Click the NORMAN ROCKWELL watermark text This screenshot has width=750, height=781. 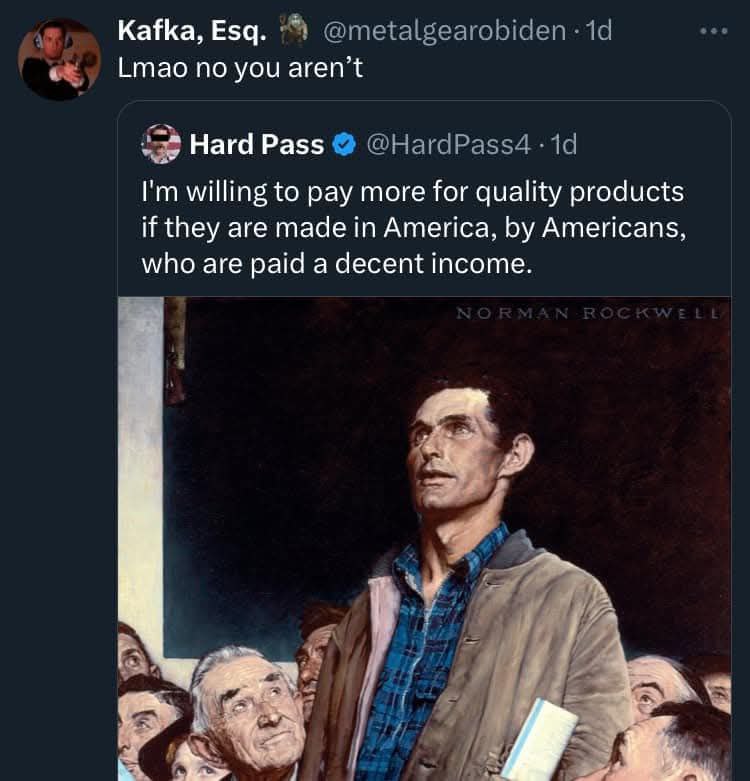589,313
